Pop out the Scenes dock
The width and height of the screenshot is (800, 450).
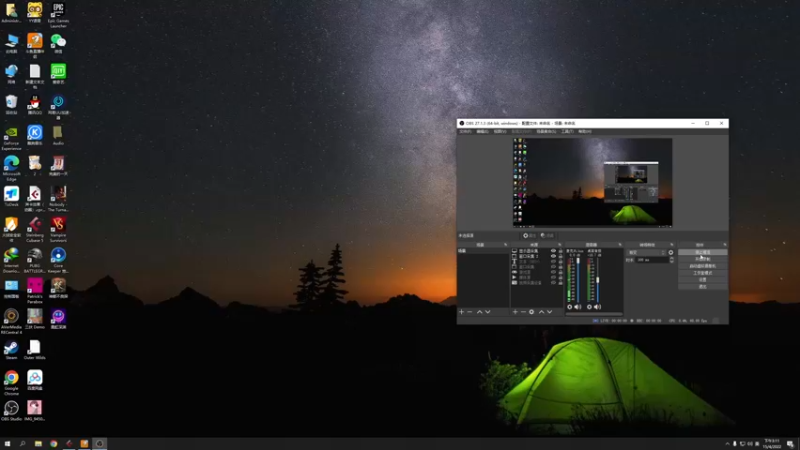[506, 245]
